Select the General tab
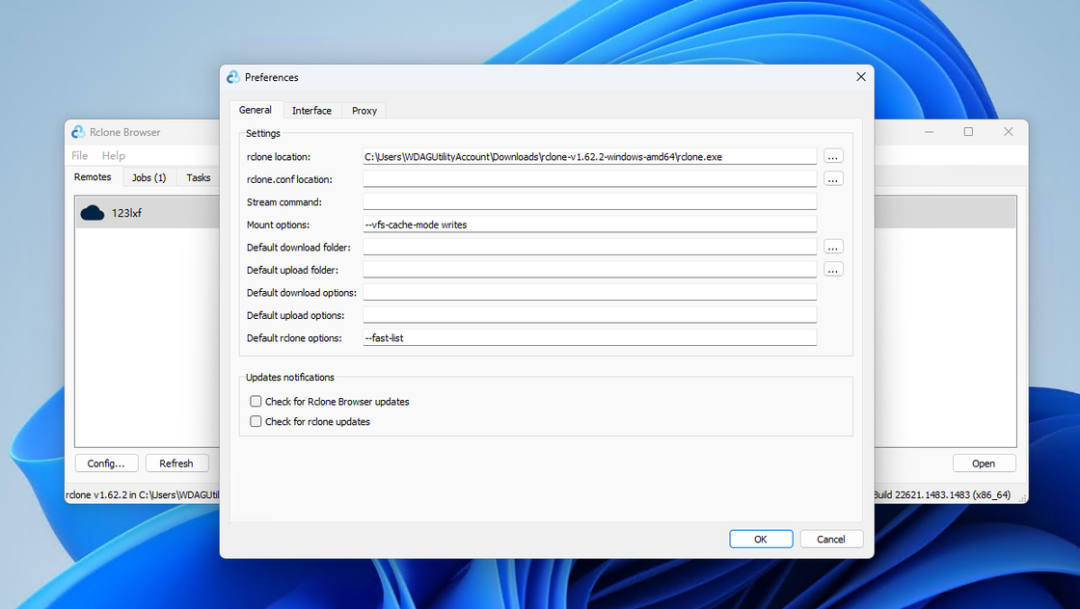This screenshot has height=609, width=1080. [255, 110]
